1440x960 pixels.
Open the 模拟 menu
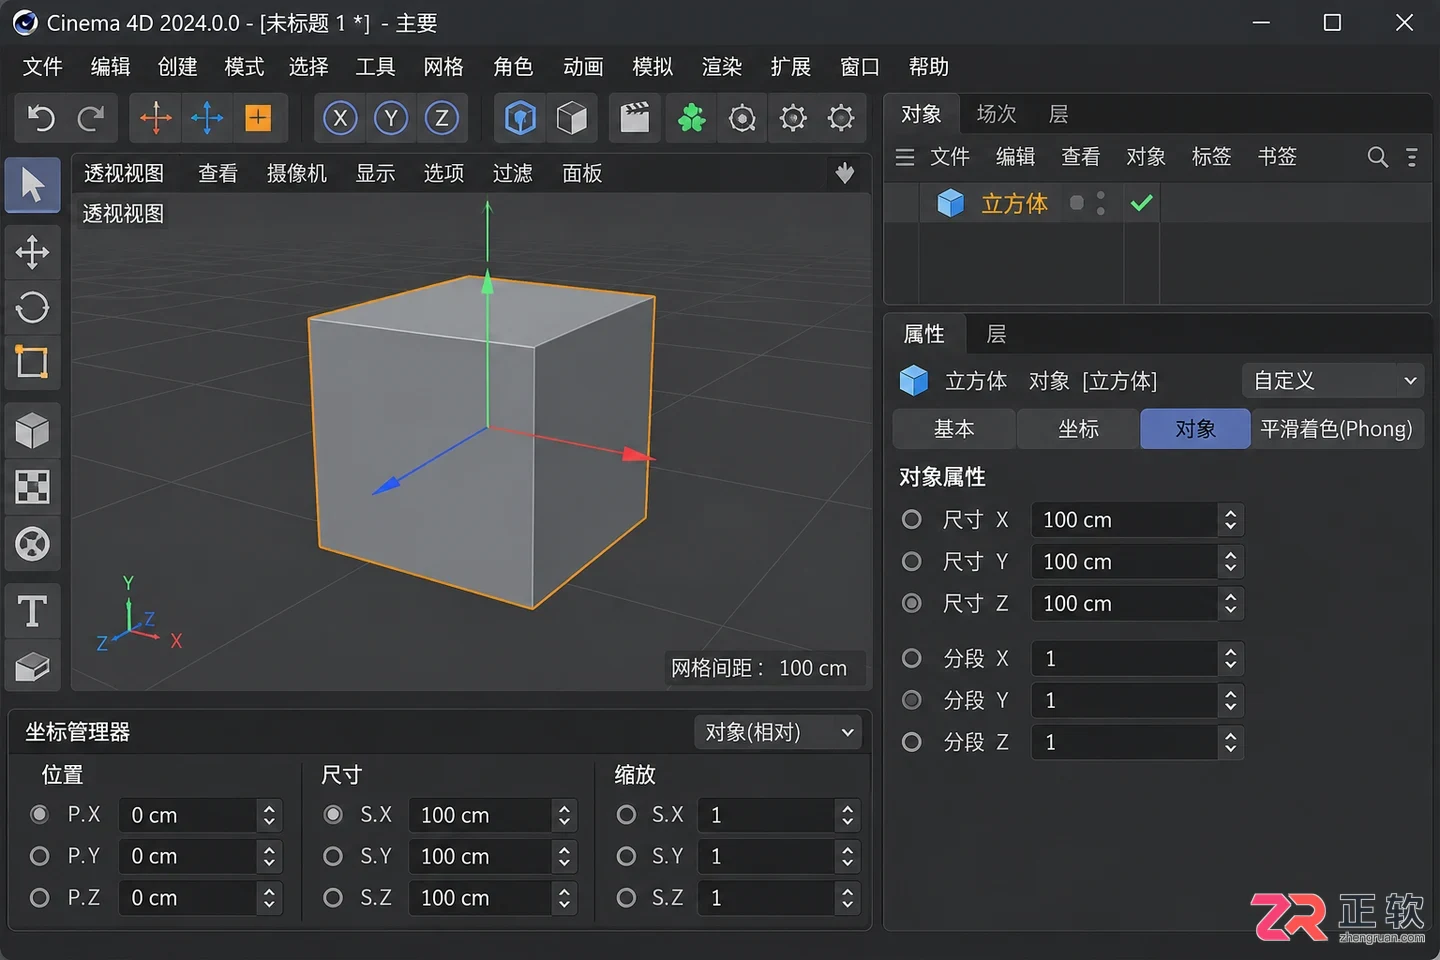pyautogui.click(x=652, y=67)
